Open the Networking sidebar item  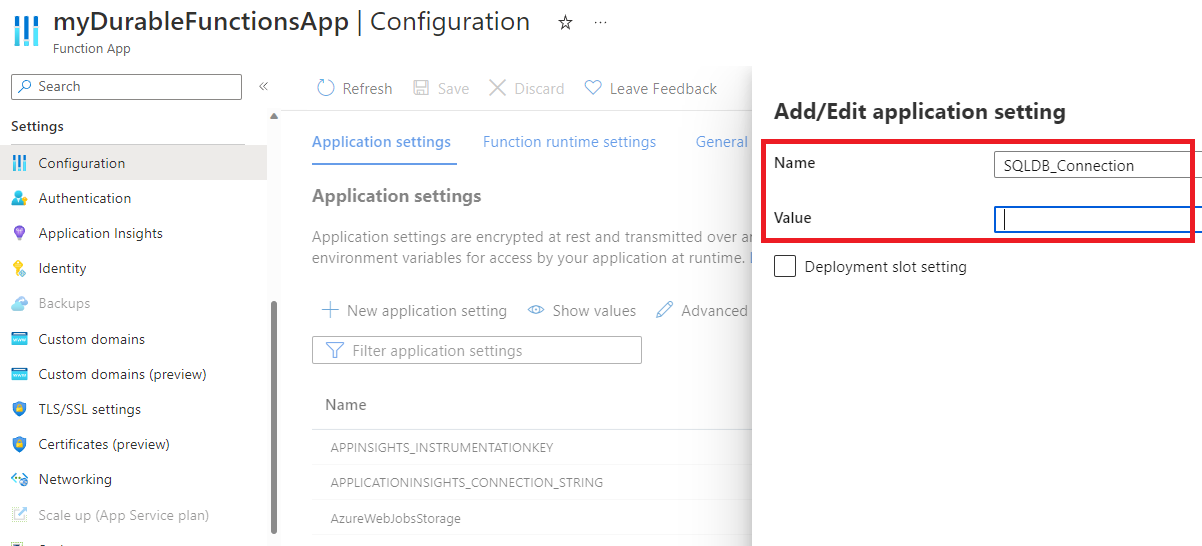pos(75,479)
